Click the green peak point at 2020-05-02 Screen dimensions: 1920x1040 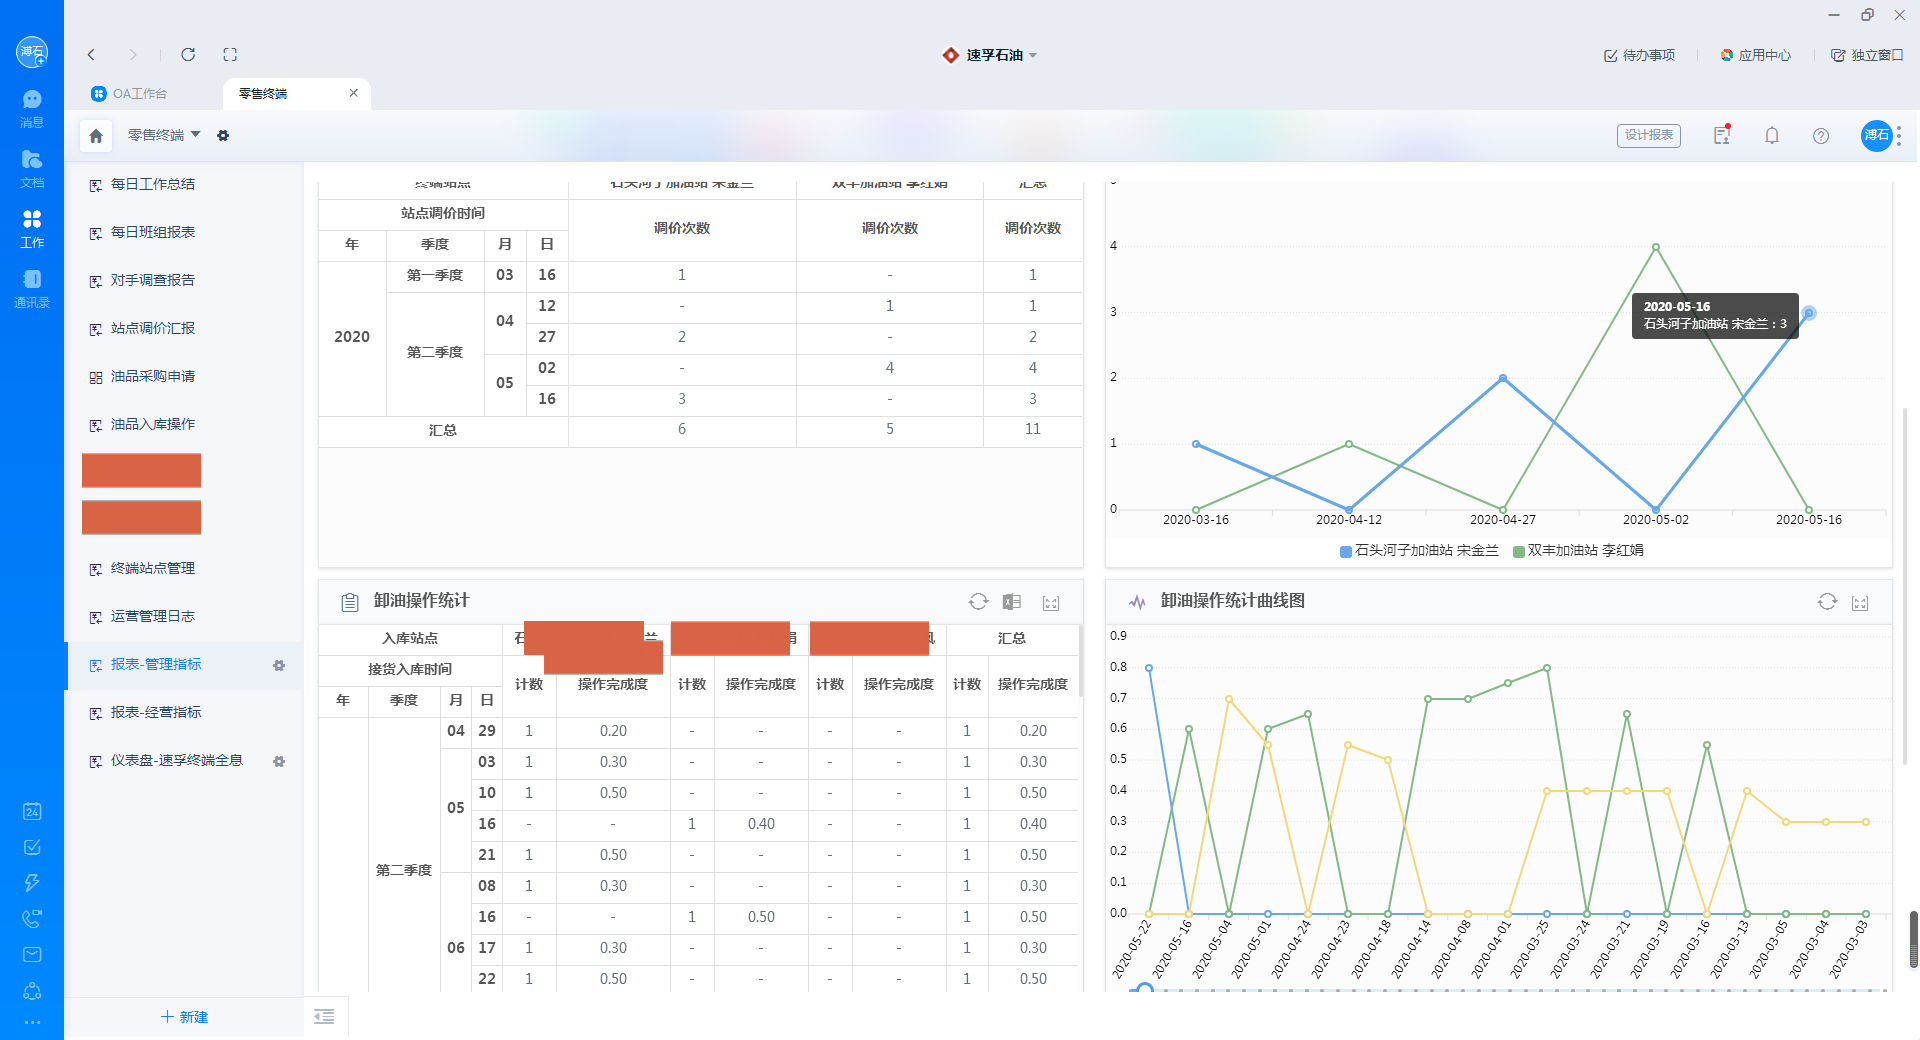coord(1655,247)
